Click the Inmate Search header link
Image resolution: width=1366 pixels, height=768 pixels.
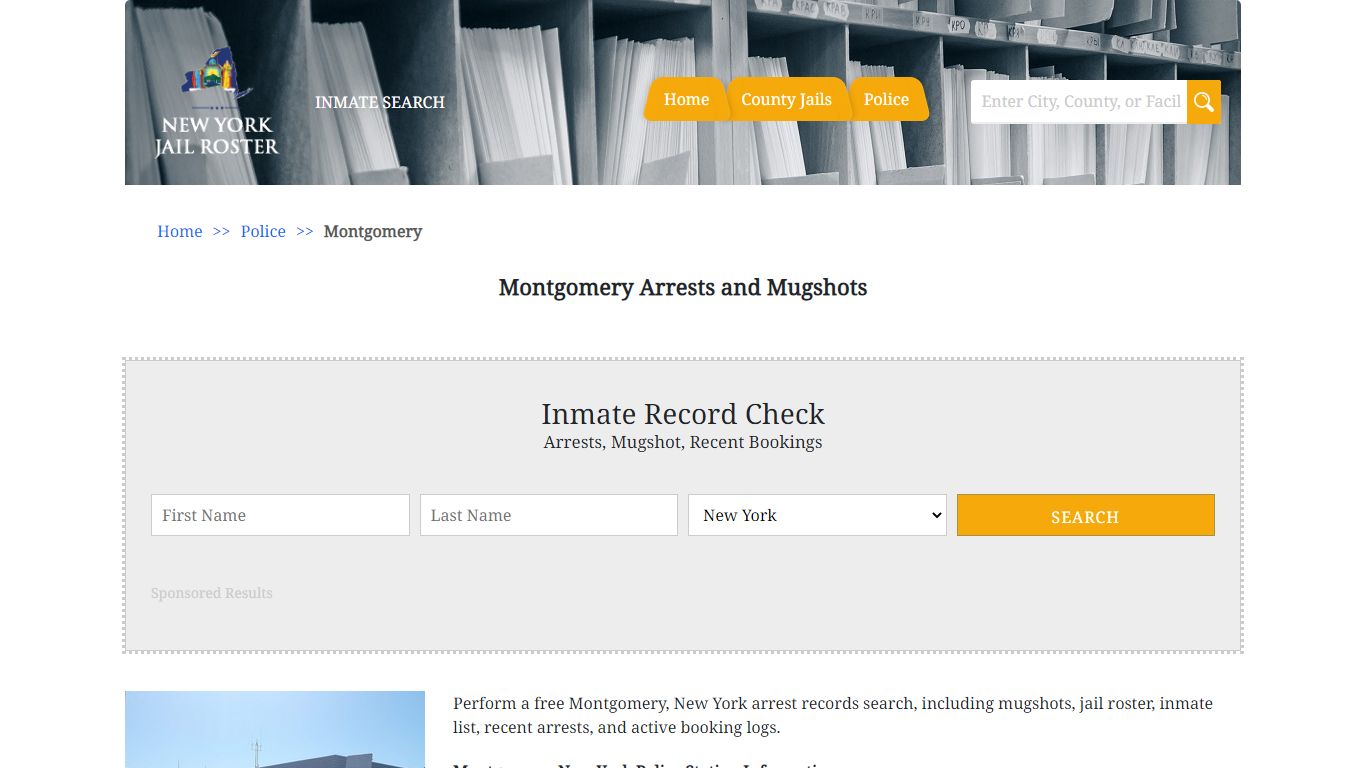[x=380, y=102]
